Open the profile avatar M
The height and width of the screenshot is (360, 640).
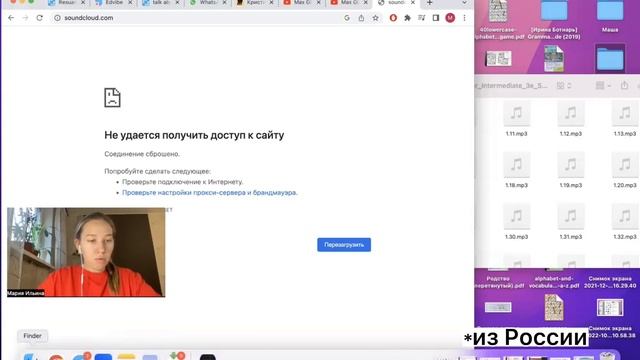point(450,18)
